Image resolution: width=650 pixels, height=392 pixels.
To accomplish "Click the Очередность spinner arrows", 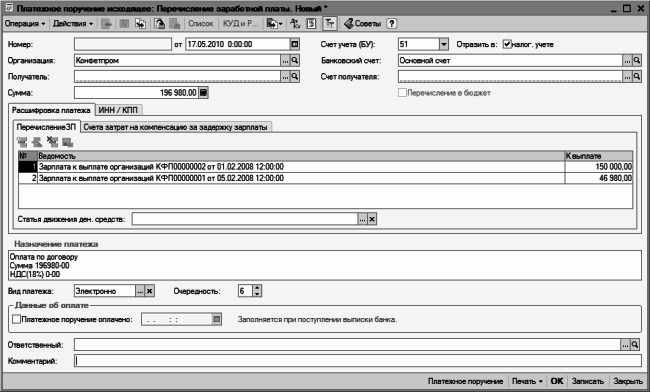I will click(x=257, y=291).
